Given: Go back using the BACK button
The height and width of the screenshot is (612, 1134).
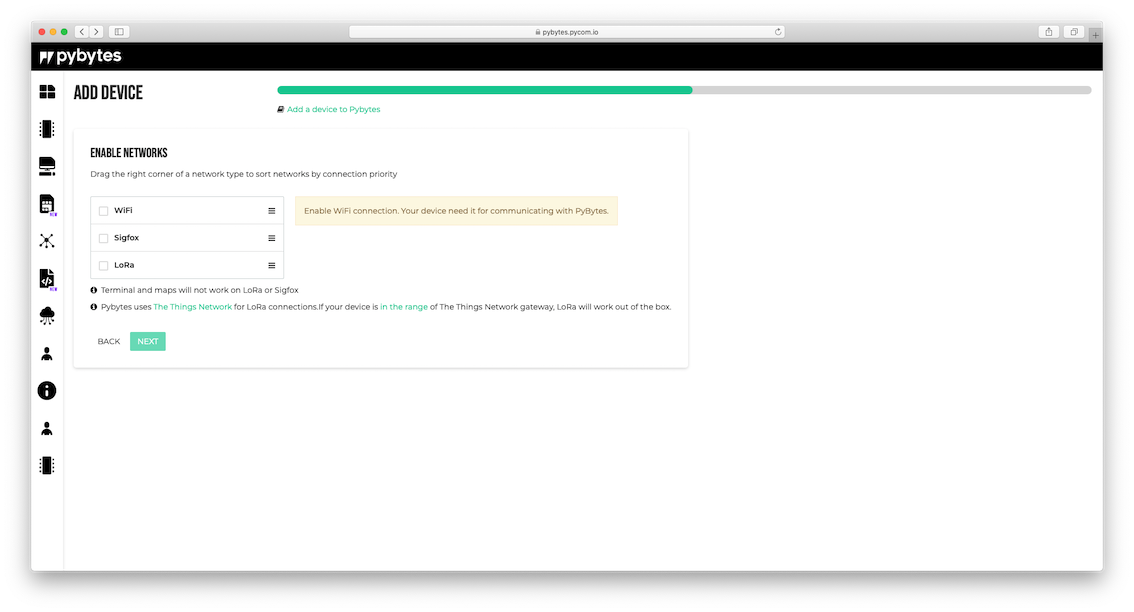Looking at the screenshot, I should [109, 342].
